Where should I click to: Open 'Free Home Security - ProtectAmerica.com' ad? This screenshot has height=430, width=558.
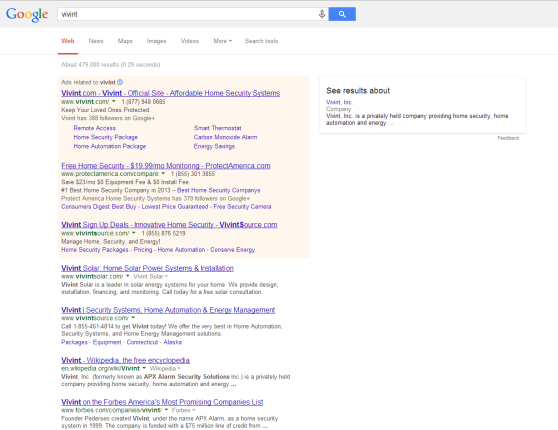(x=166, y=166)
